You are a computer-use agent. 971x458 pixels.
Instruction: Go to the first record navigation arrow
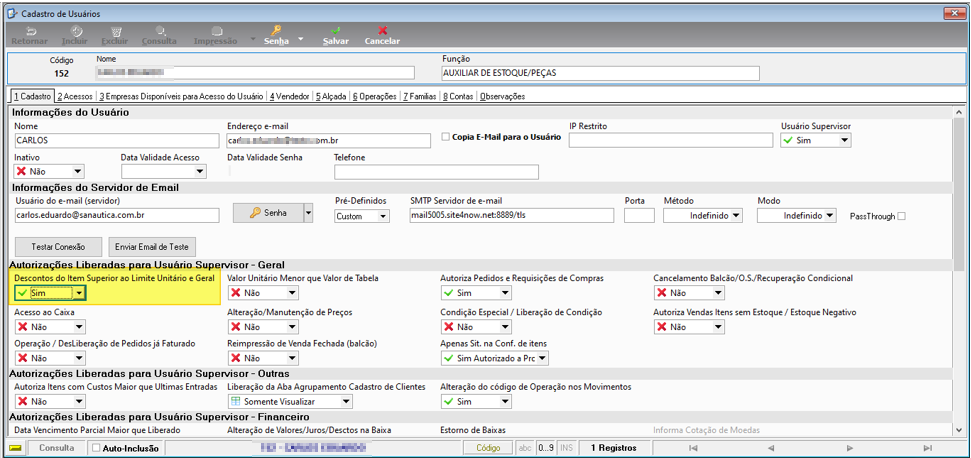pos(694,447)
